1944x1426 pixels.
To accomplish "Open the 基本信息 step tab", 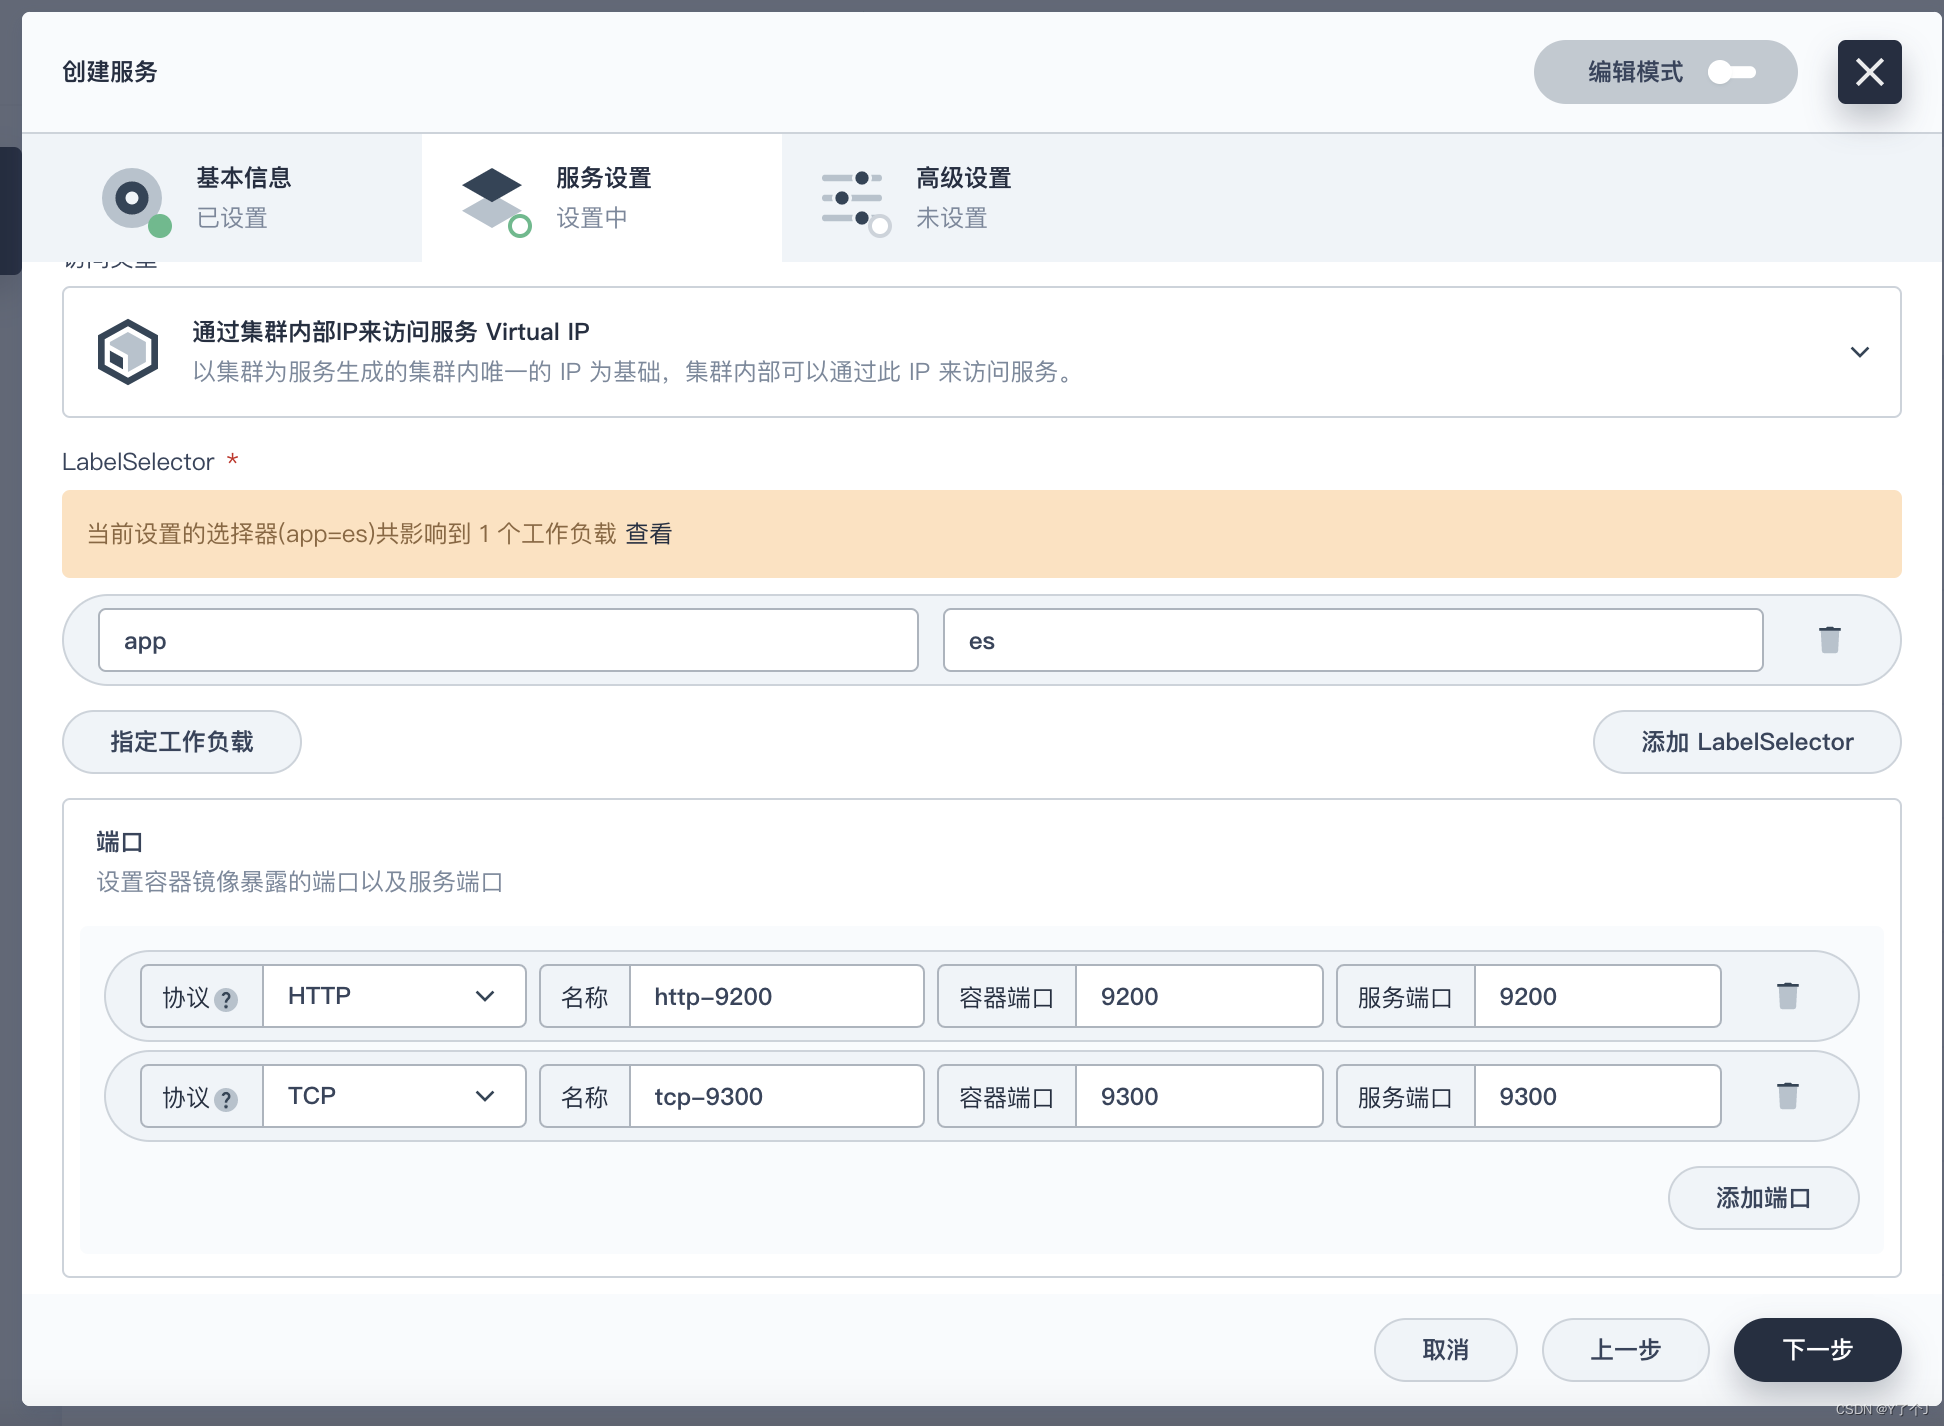I will pos(222,198).
